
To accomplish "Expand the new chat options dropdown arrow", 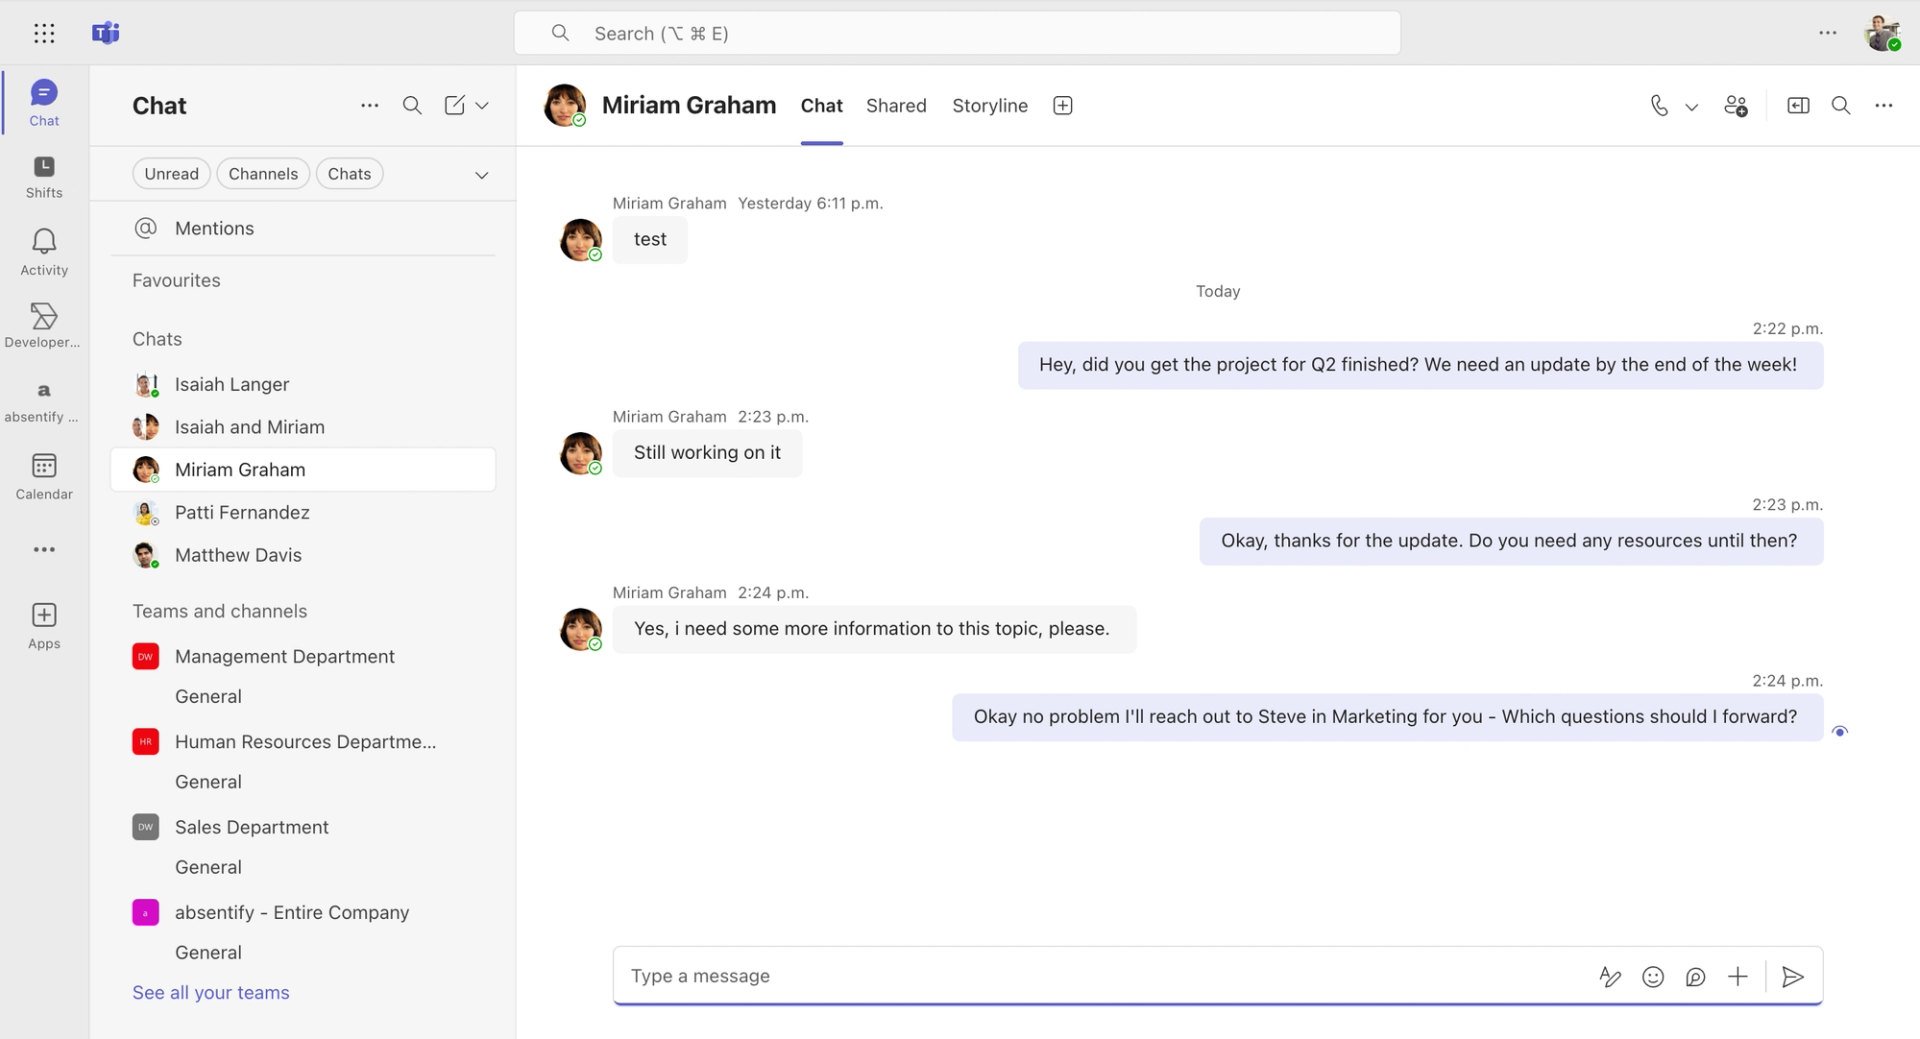I will pyautogui.click(x=482, y=105).
